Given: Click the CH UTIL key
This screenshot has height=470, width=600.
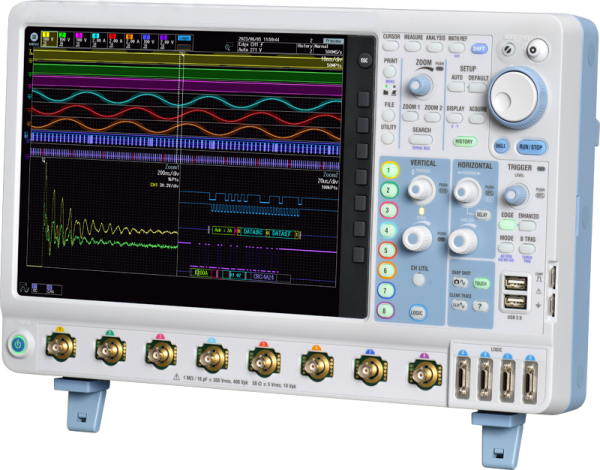Looking at the screenshot, I should pos(418,280).
